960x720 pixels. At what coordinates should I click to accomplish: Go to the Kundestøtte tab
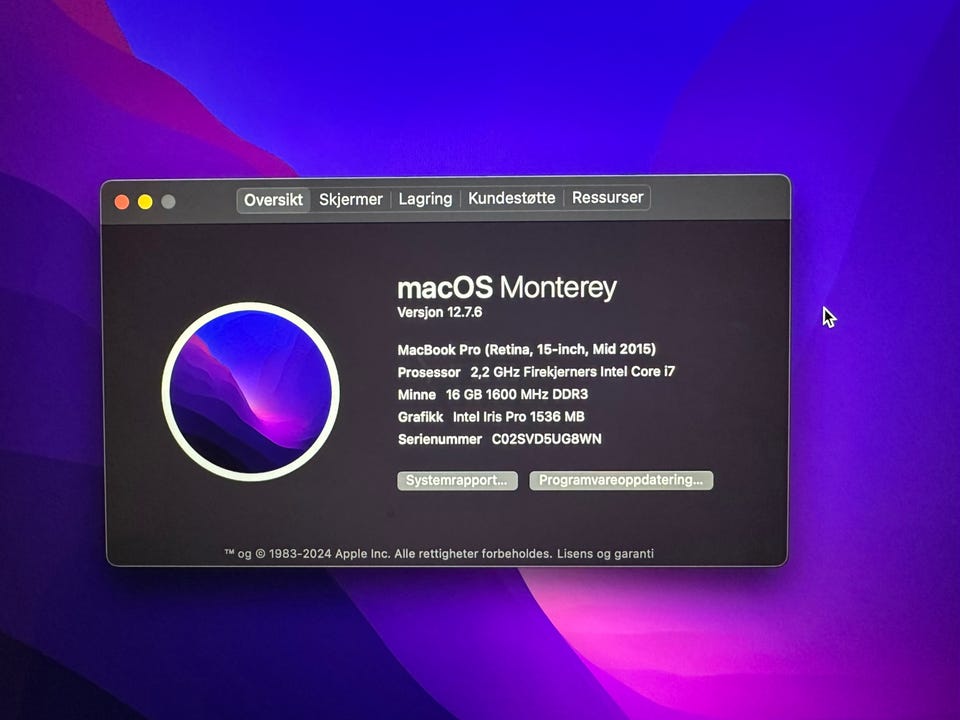(512, 198)
